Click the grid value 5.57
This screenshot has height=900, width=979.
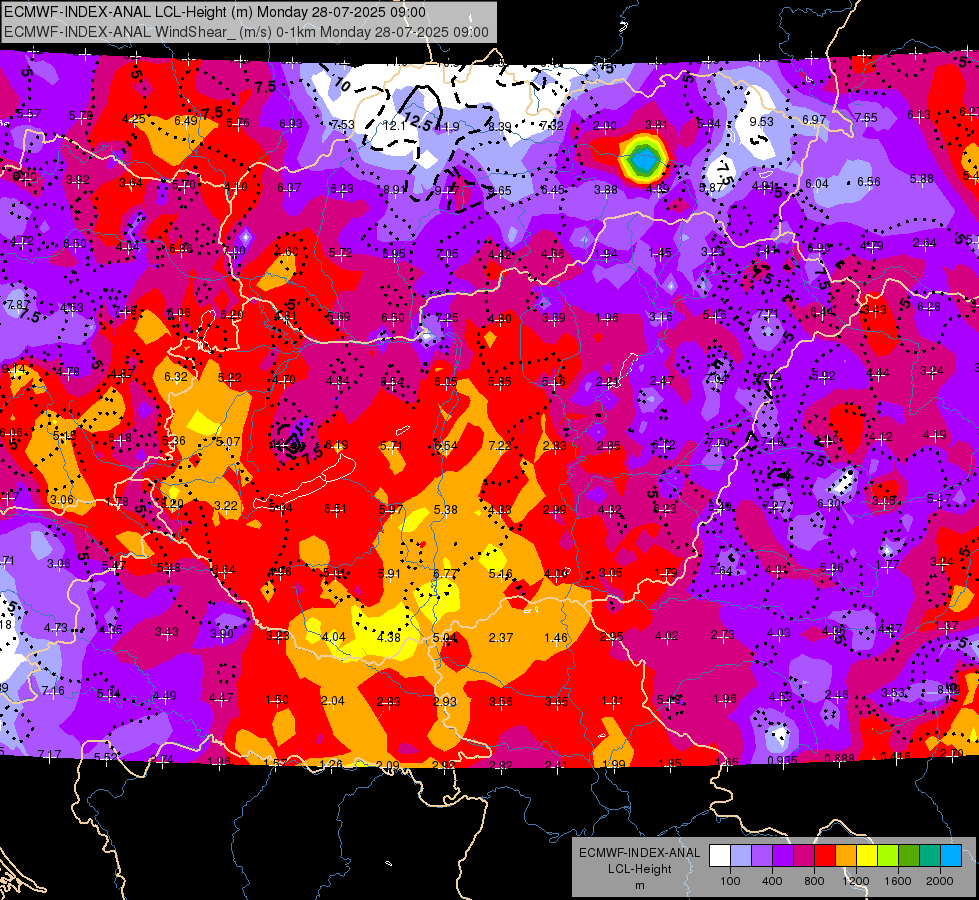click(x=29, y=114)
